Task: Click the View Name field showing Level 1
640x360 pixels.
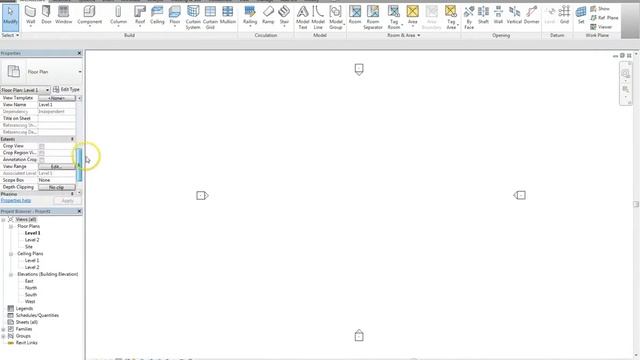Action: [x=57, y=105]
